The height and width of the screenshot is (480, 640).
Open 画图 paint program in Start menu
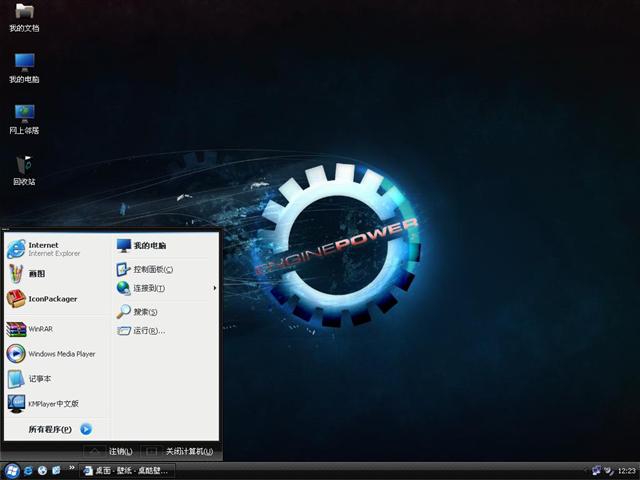57,274
